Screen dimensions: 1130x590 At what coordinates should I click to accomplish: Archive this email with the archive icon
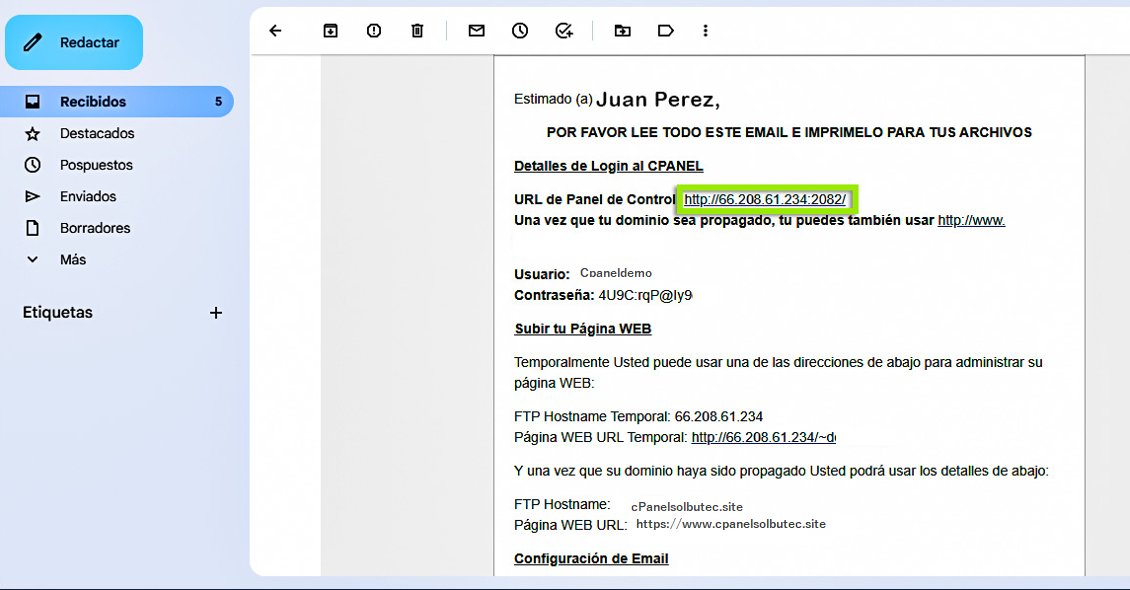tap(330, 31)
